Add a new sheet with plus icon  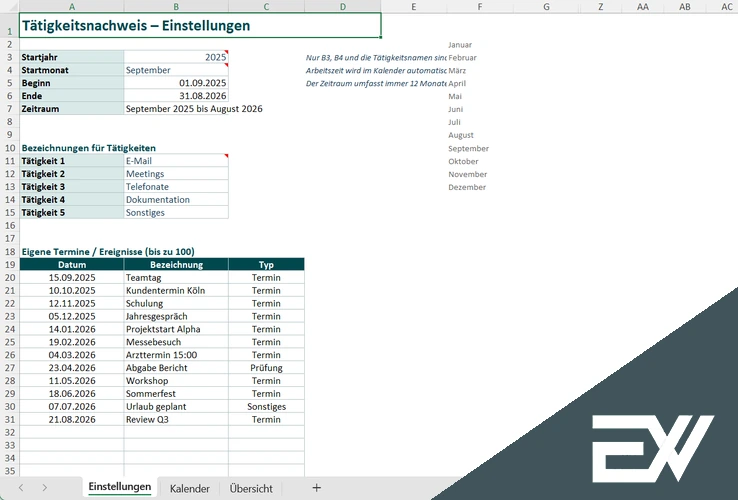pos(316,488)
